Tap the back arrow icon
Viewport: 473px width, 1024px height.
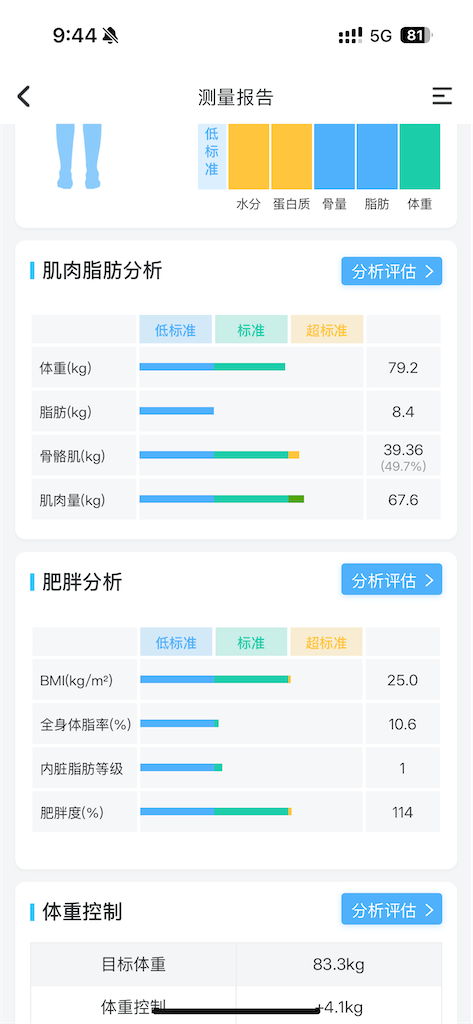24,97
